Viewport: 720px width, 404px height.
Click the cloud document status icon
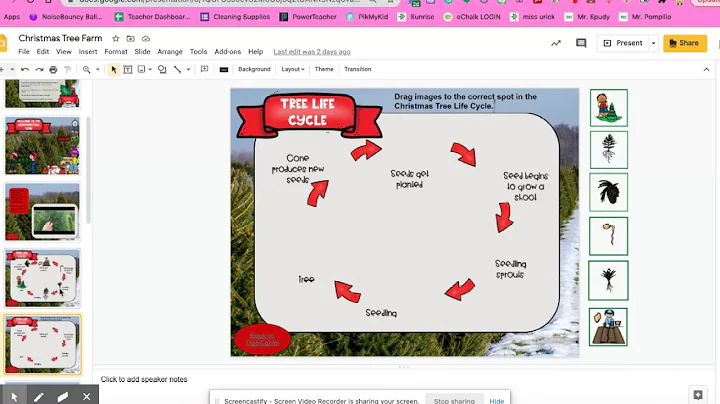[146, 39]
